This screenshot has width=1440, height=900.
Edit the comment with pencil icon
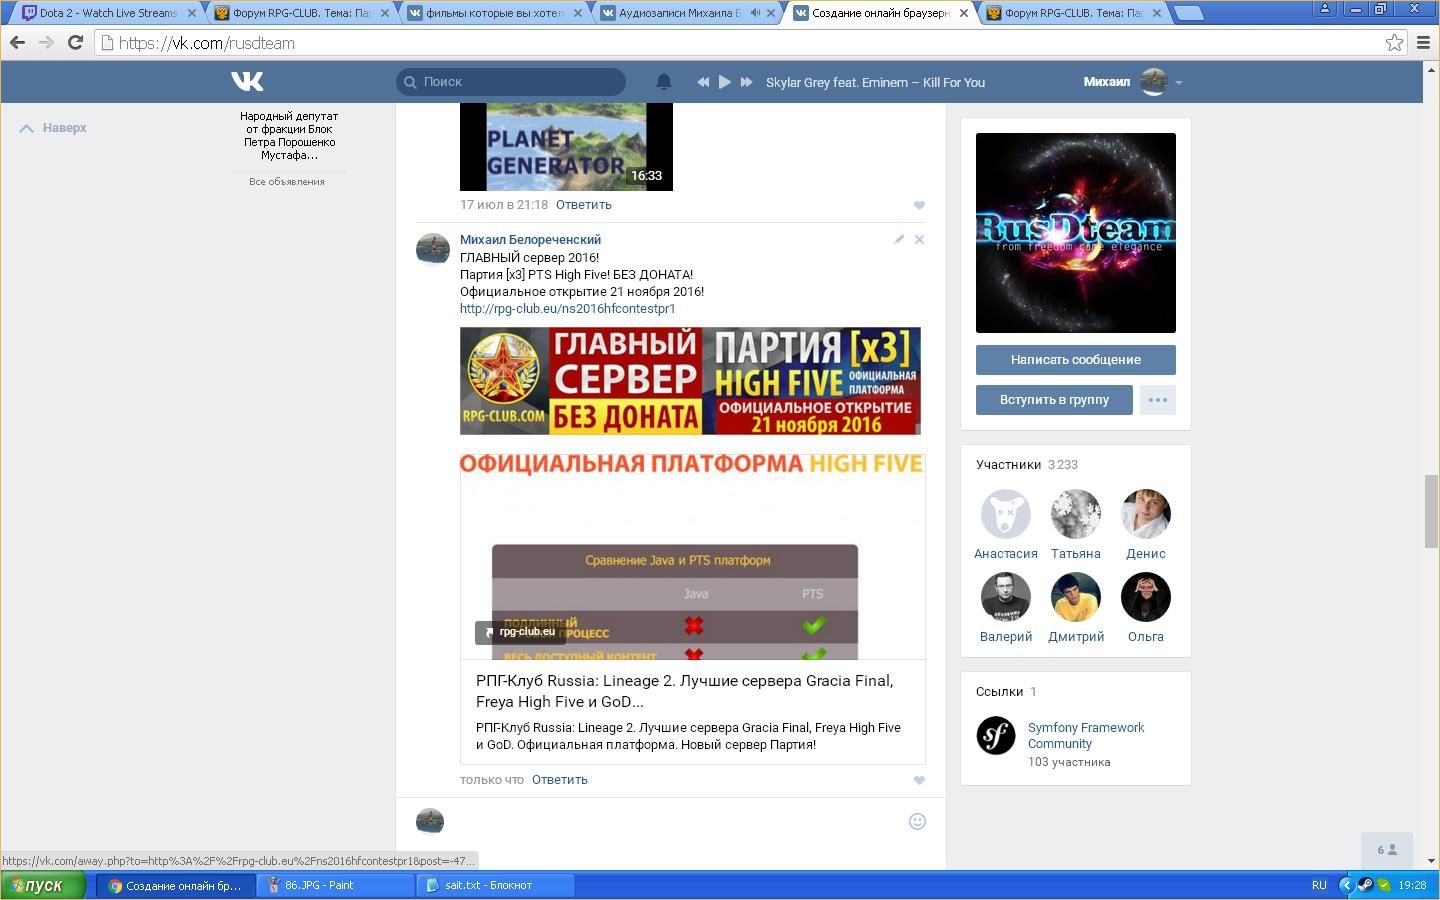pos(899,239)
